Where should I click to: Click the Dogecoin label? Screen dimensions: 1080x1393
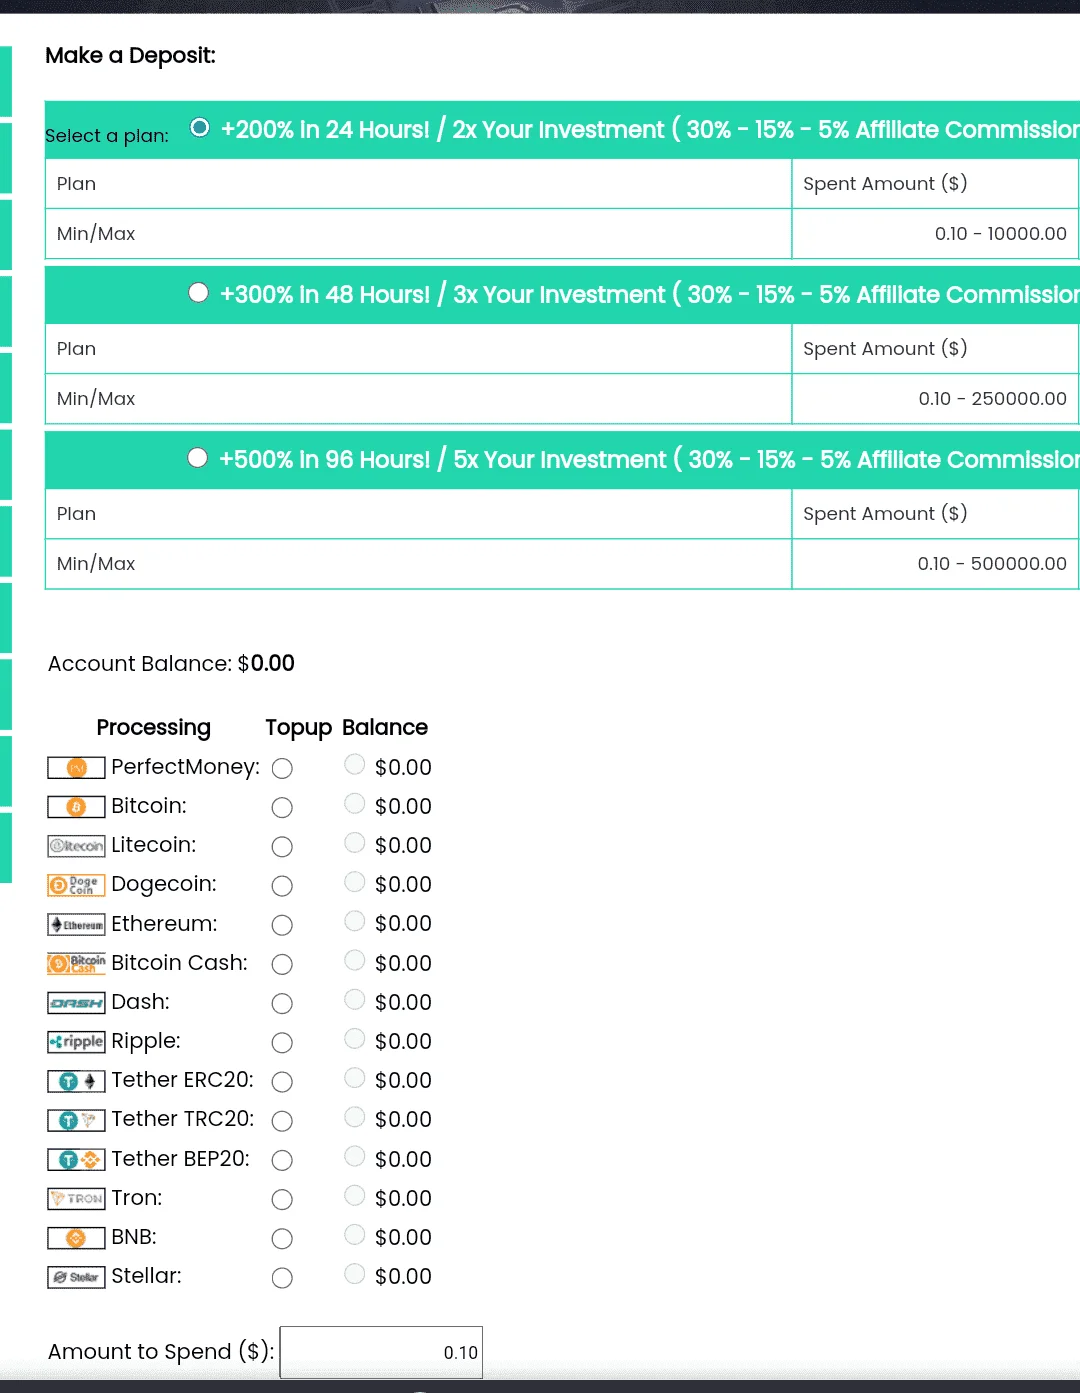click(164, 884)
